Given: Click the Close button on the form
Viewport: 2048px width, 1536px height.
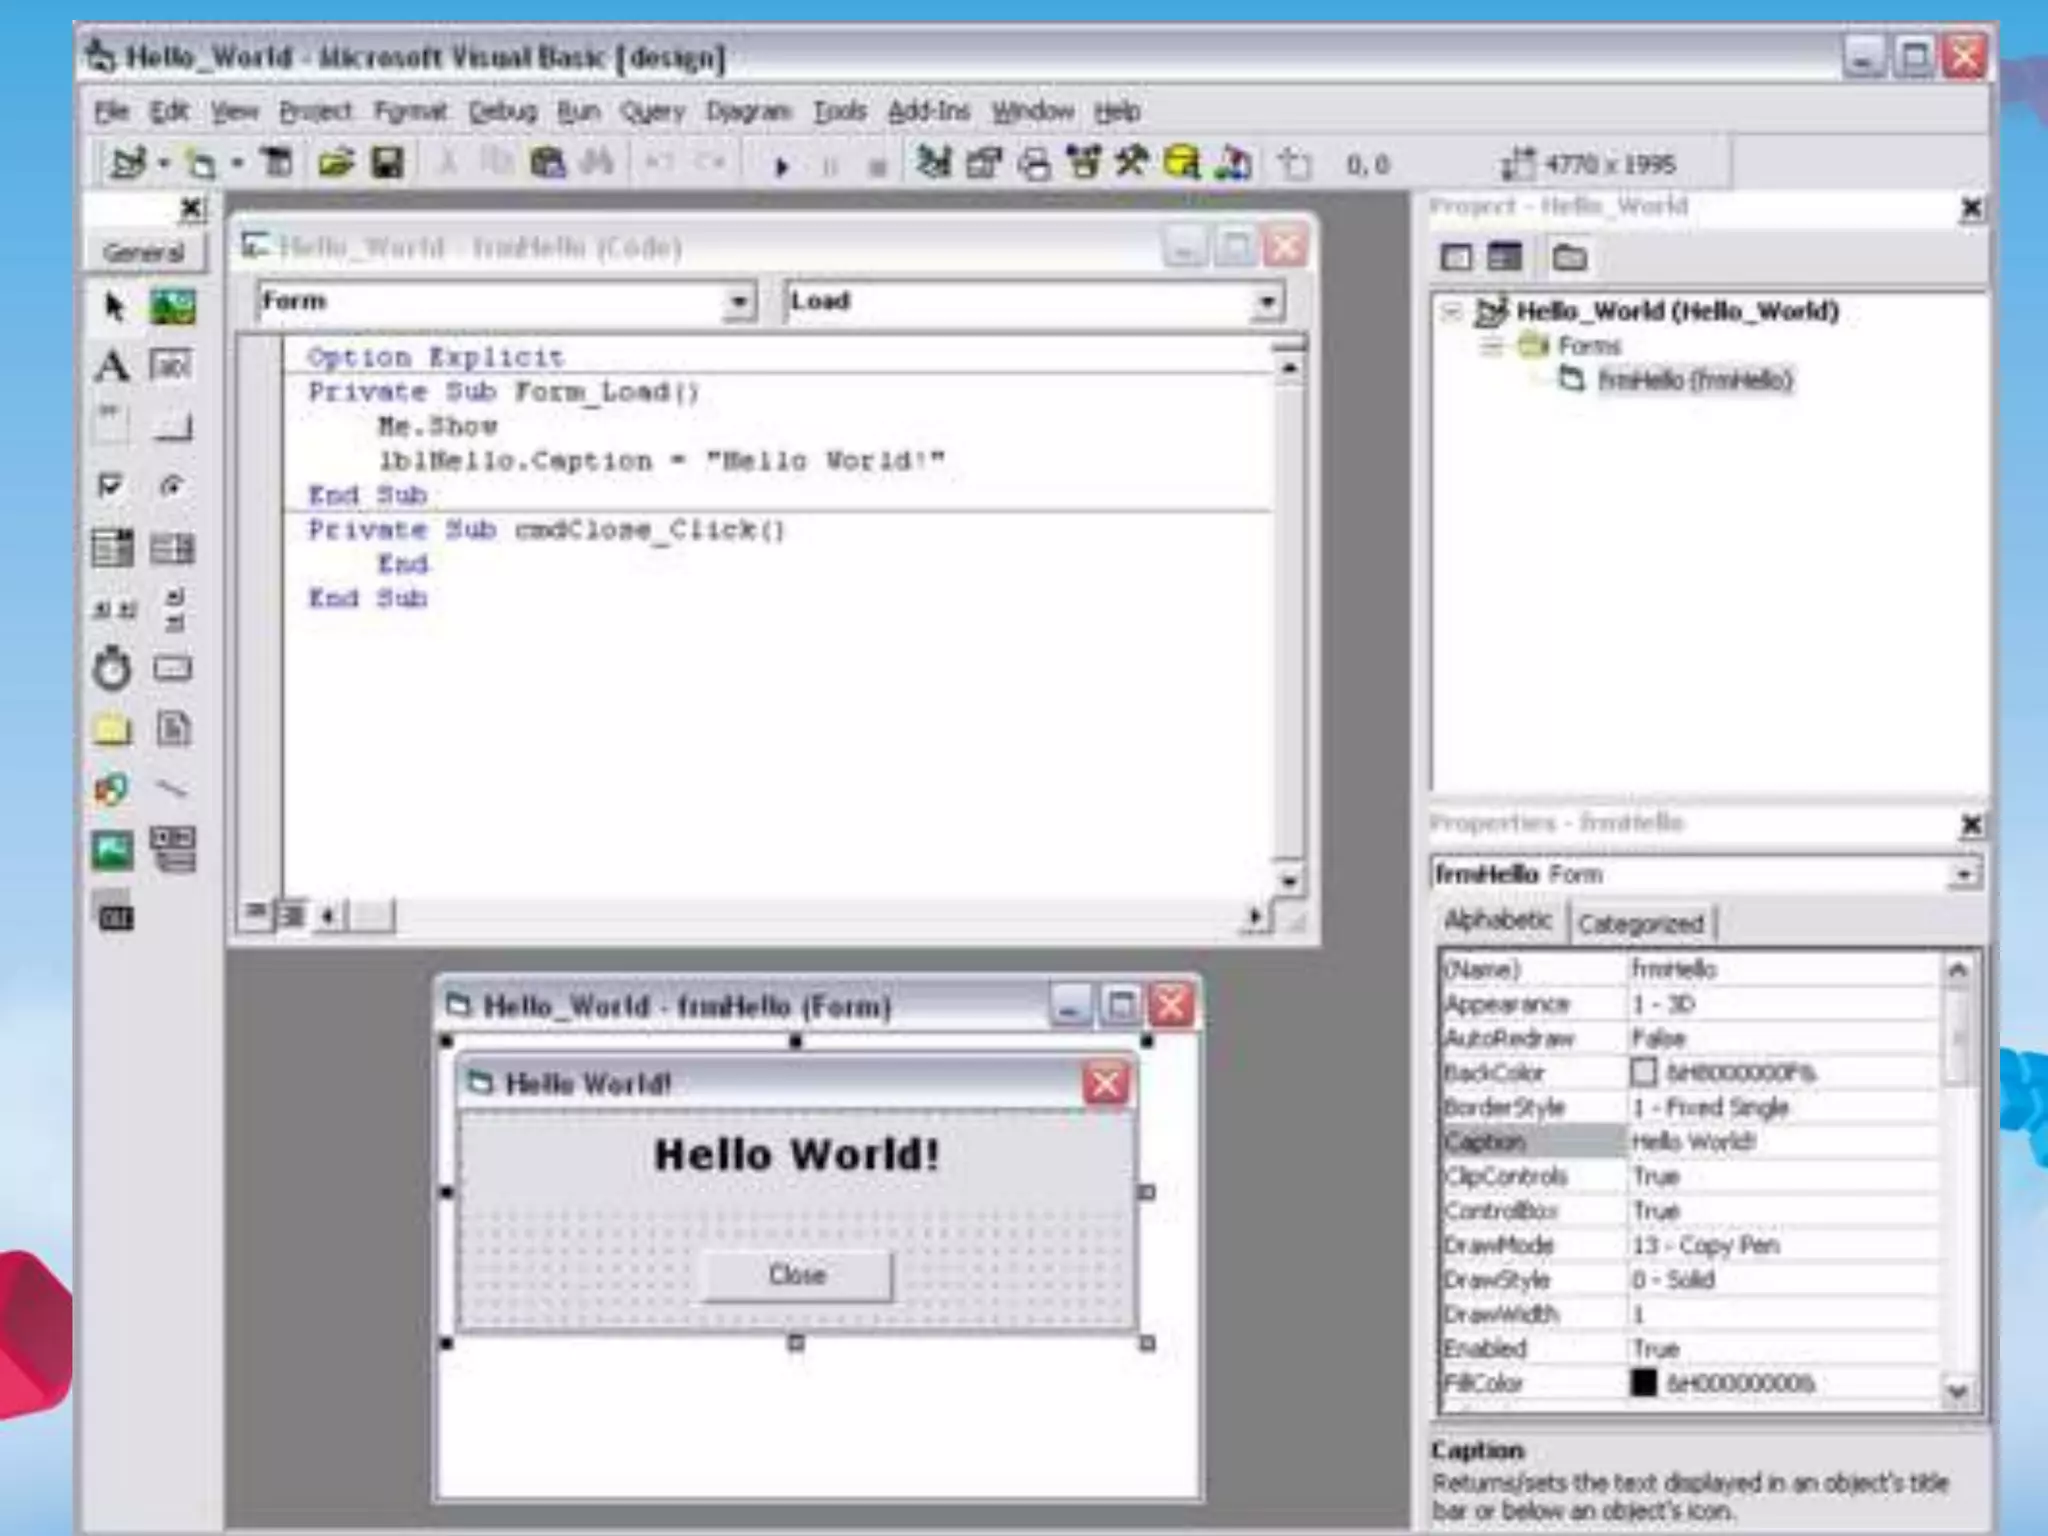Looking at the screenshot, I should pos(796,1275).
